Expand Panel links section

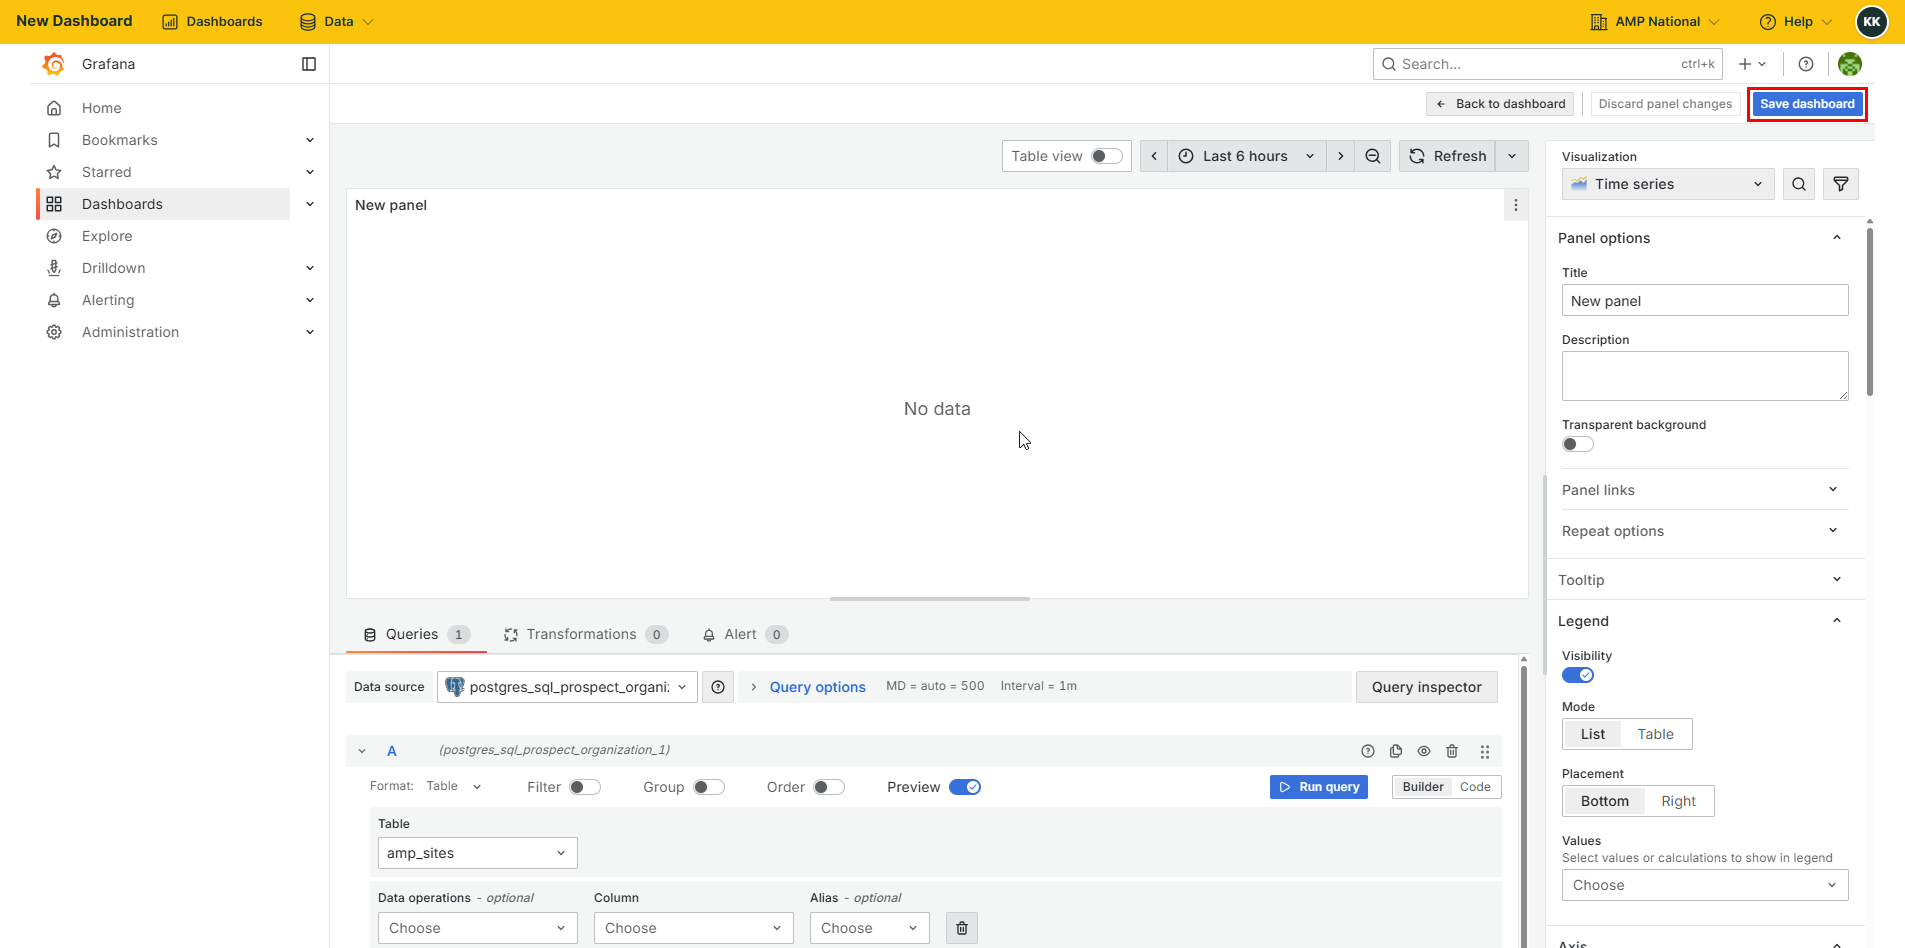pos(1705,490)
